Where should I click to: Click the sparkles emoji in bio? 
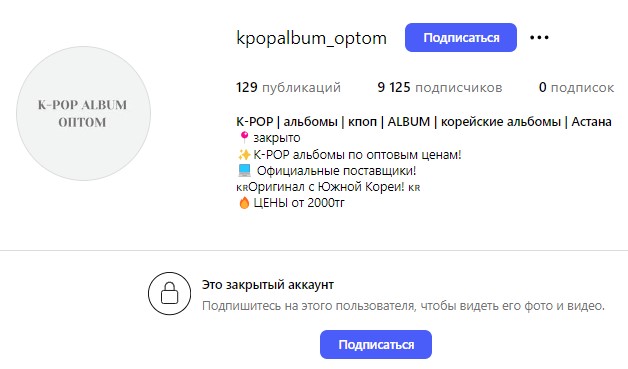pos(244,154)
